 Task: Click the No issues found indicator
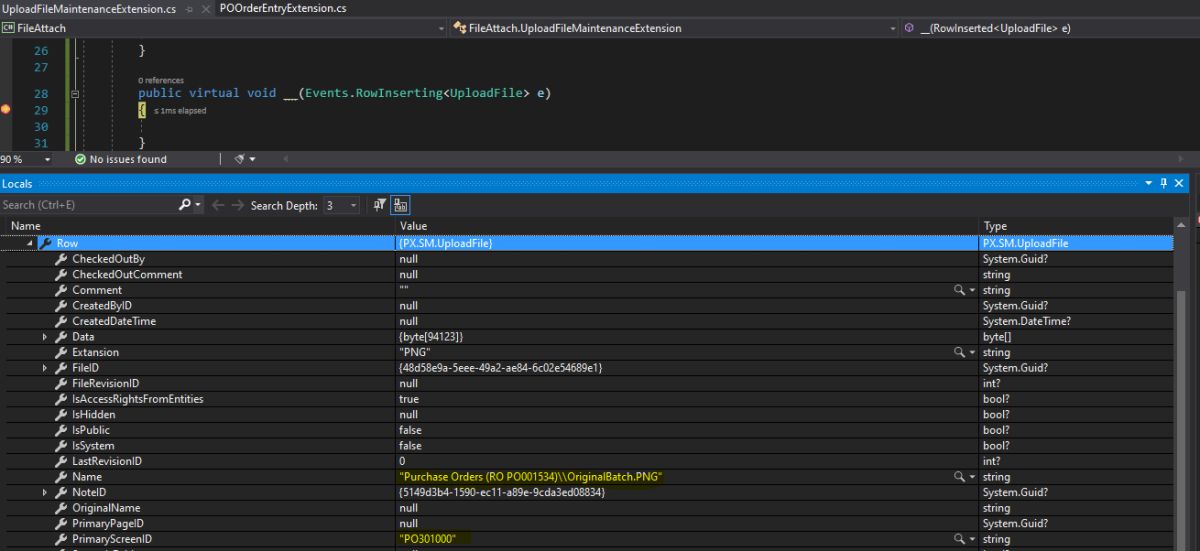121,159
